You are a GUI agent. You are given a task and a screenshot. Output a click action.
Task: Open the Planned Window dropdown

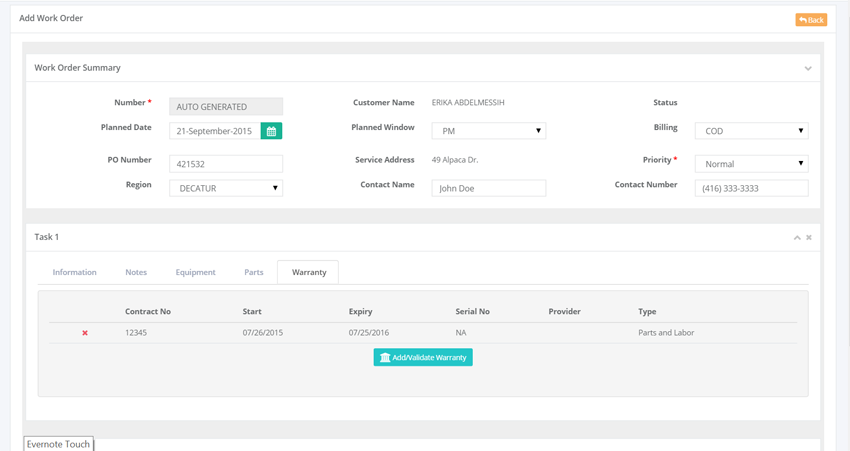(488, 131)
